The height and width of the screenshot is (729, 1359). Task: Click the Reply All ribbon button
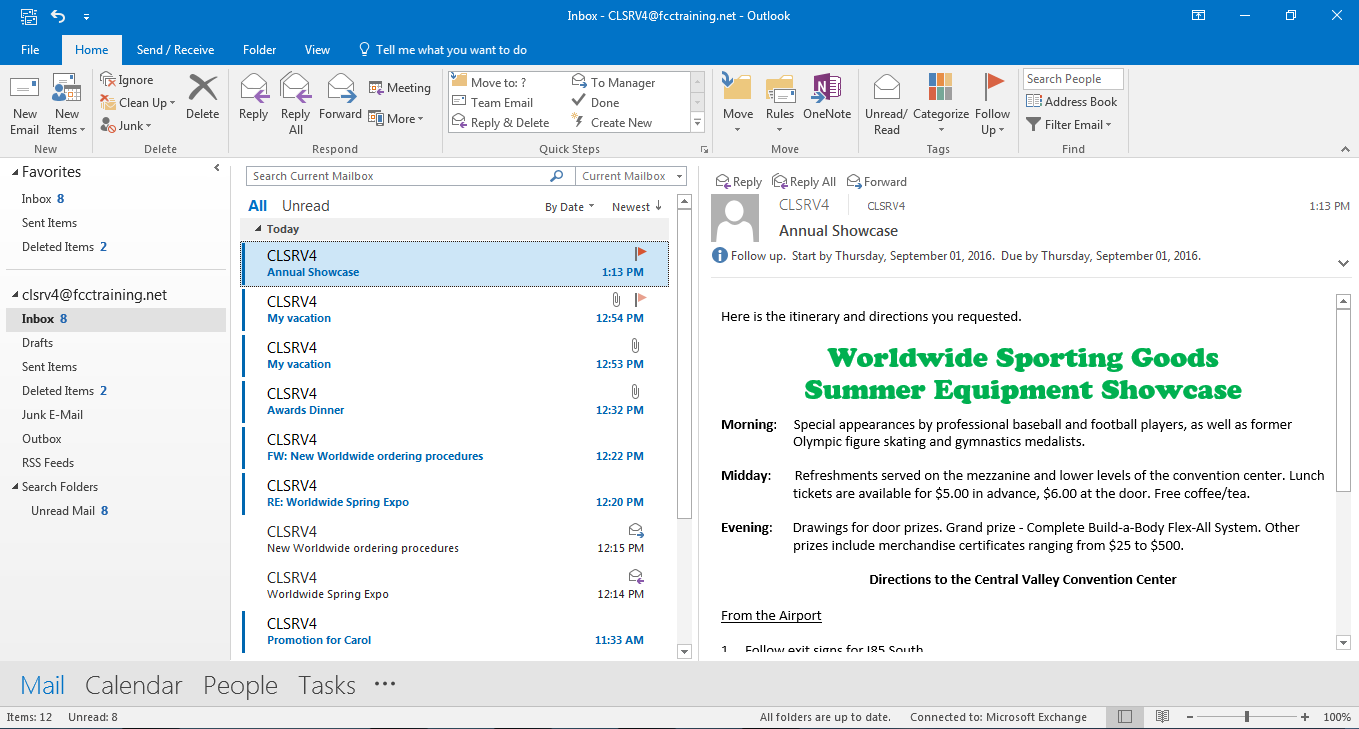296,105
